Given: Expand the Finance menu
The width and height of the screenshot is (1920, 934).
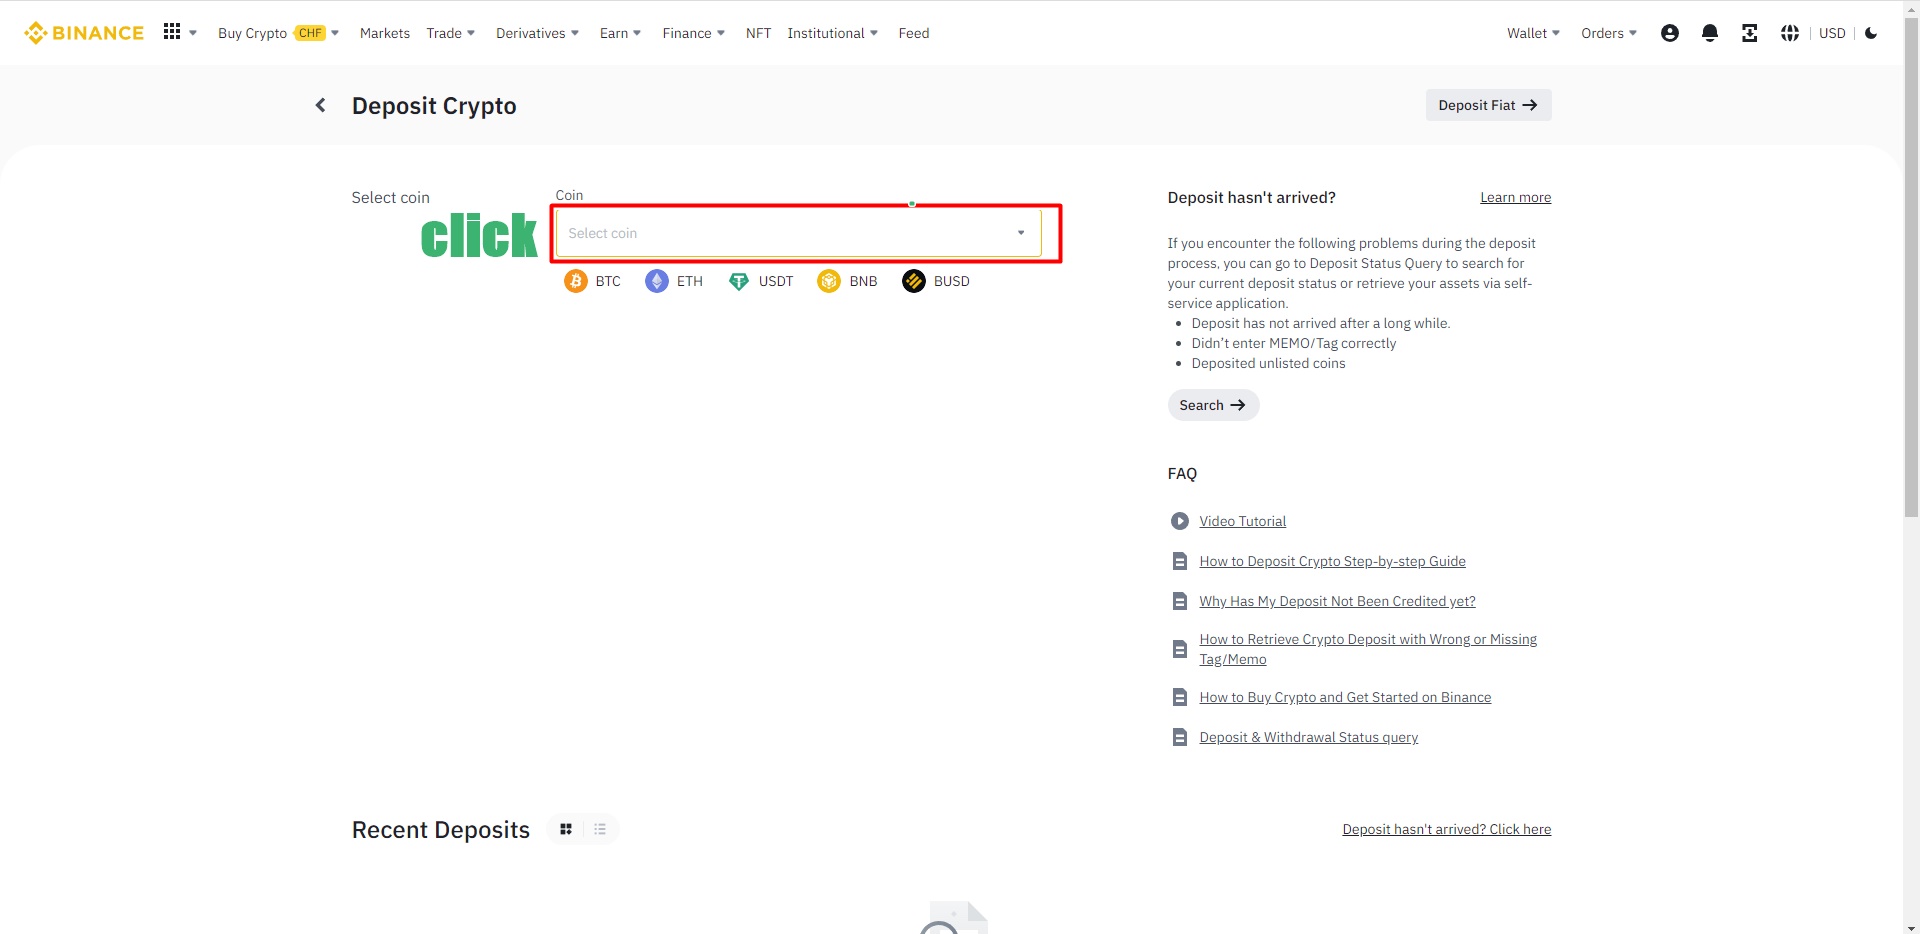Looking at the screenshot, I should [x=694, y=33].
